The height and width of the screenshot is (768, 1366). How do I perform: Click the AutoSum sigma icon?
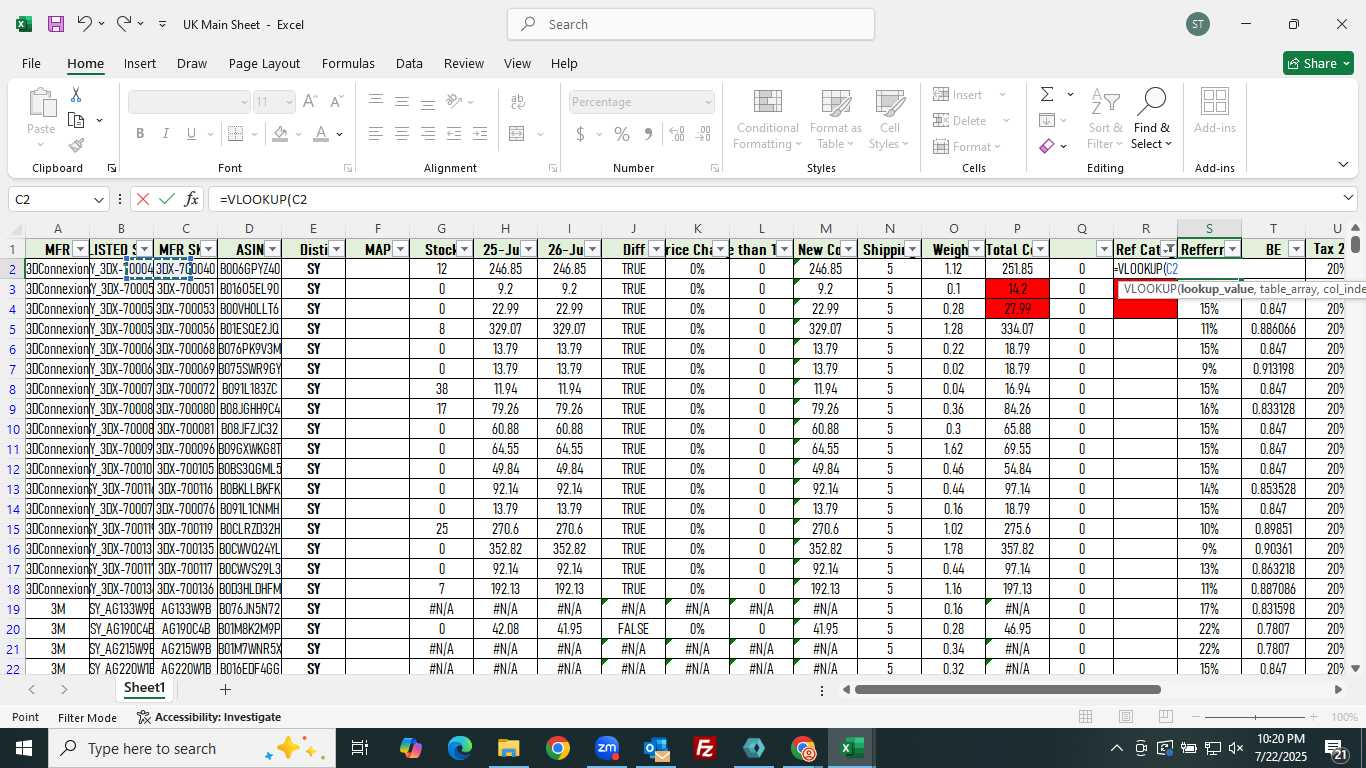pos(1047,94)
